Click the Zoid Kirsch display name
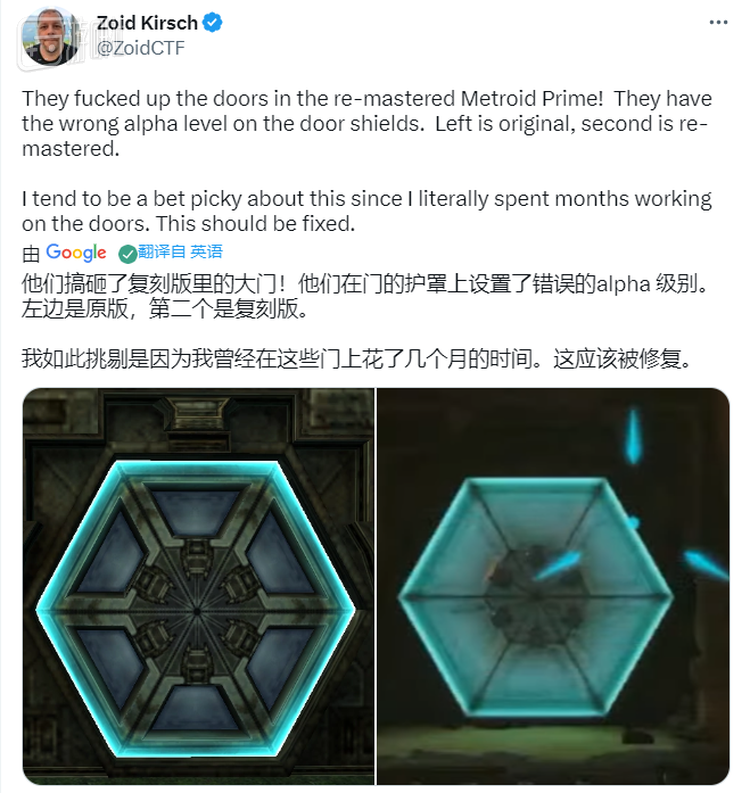The height and width of the screenshot is (793, 750). click(147, 23)
